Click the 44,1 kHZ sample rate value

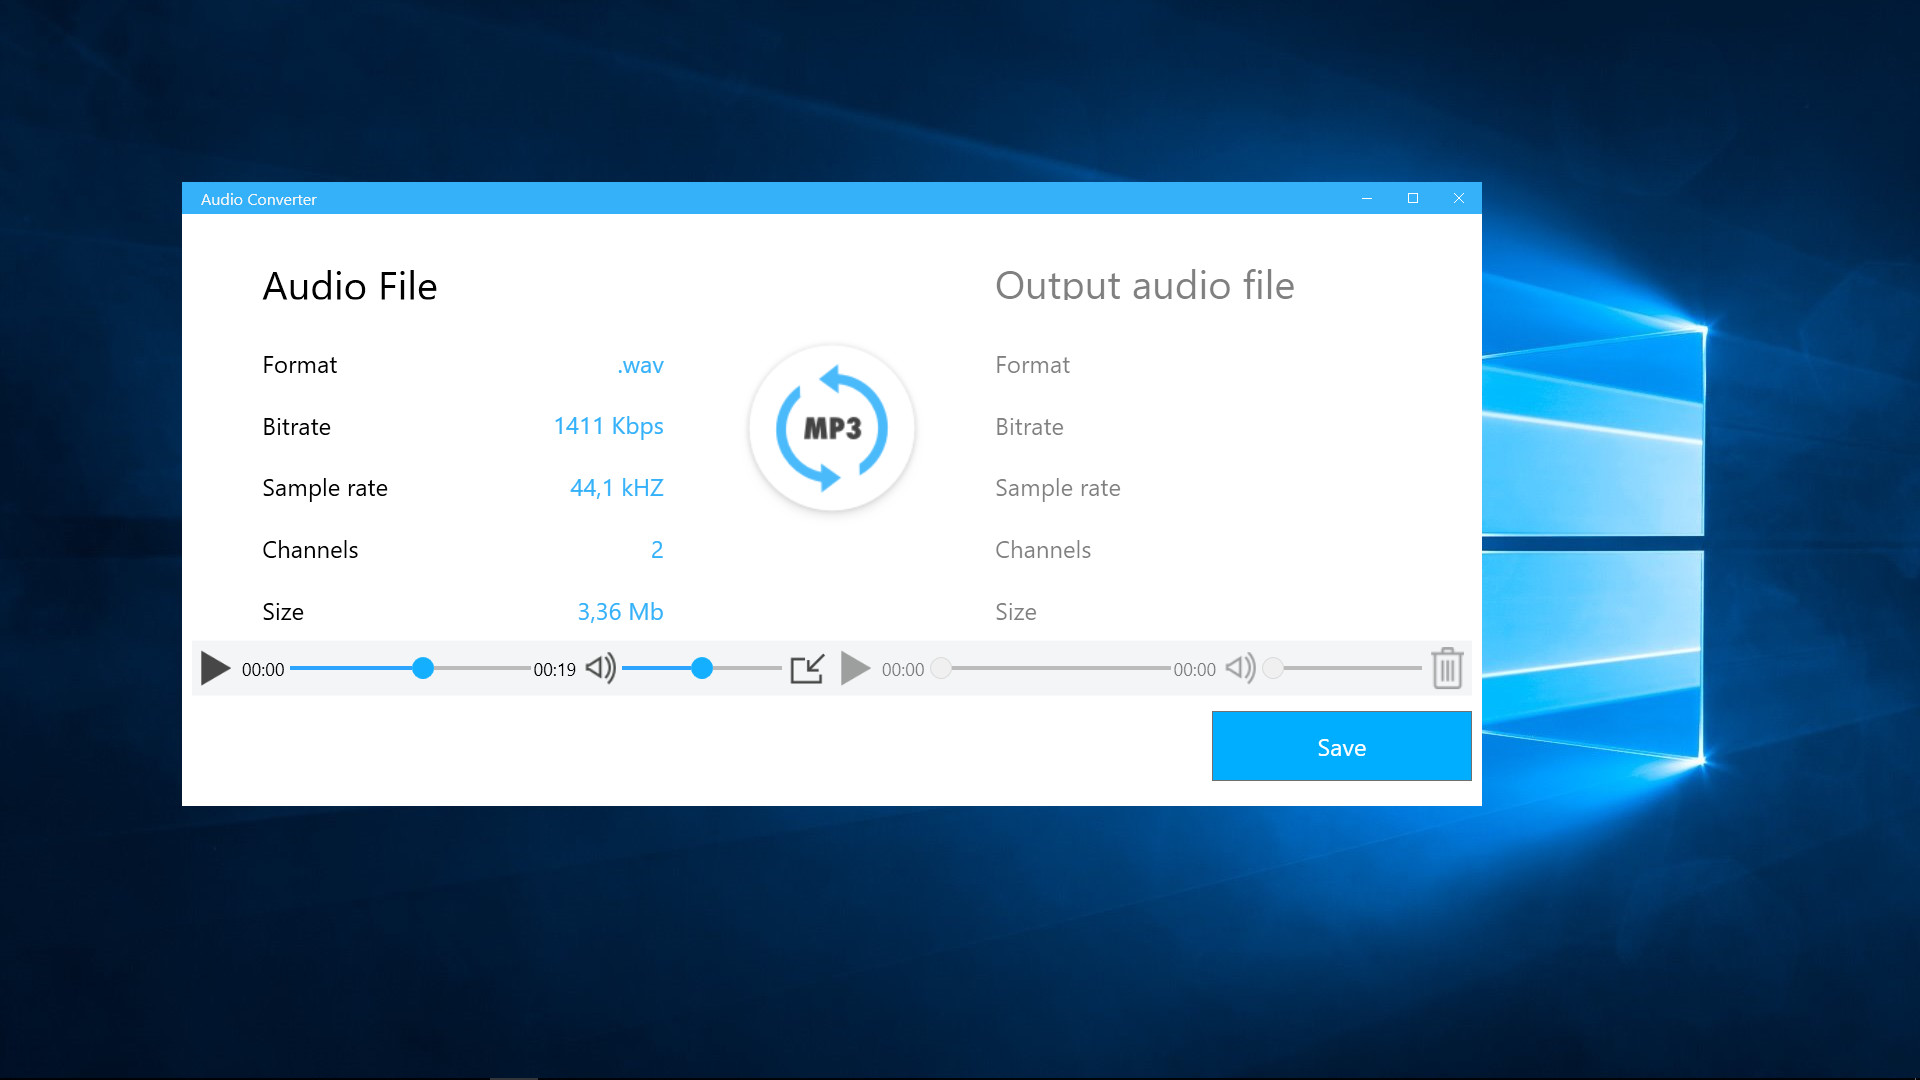click(616, 488)
